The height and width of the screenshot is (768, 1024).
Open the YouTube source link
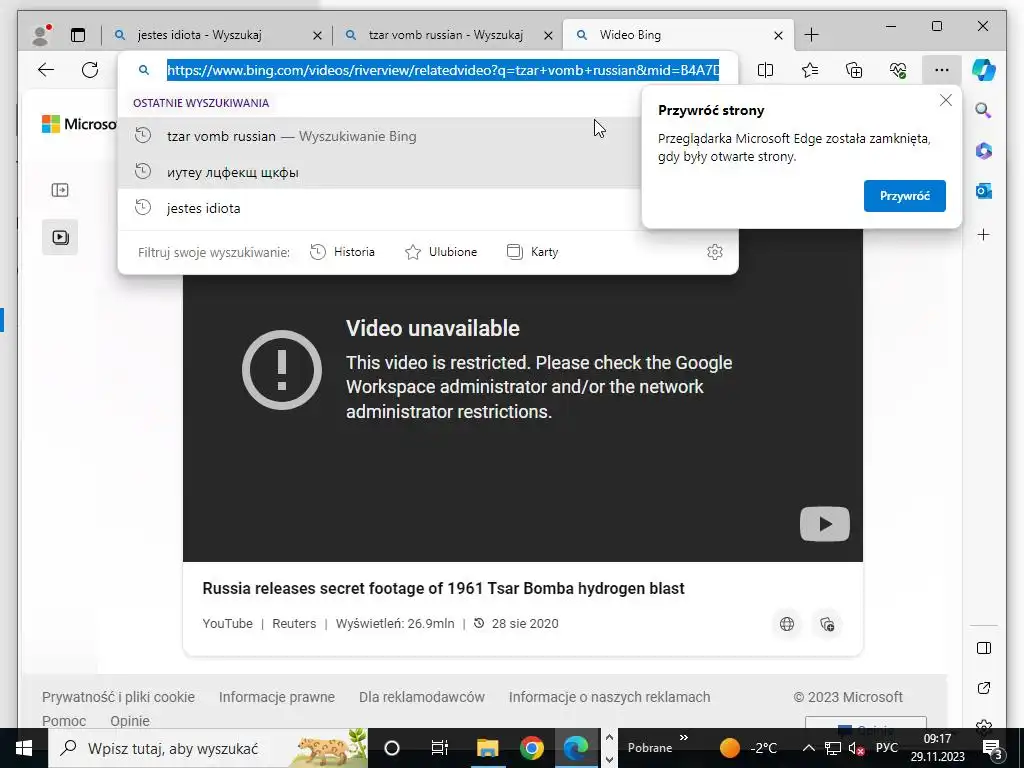(227, 624)
